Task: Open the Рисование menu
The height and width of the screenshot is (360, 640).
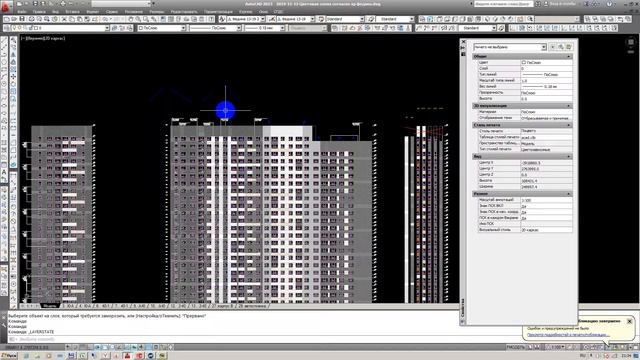Action: coord(134,12)
